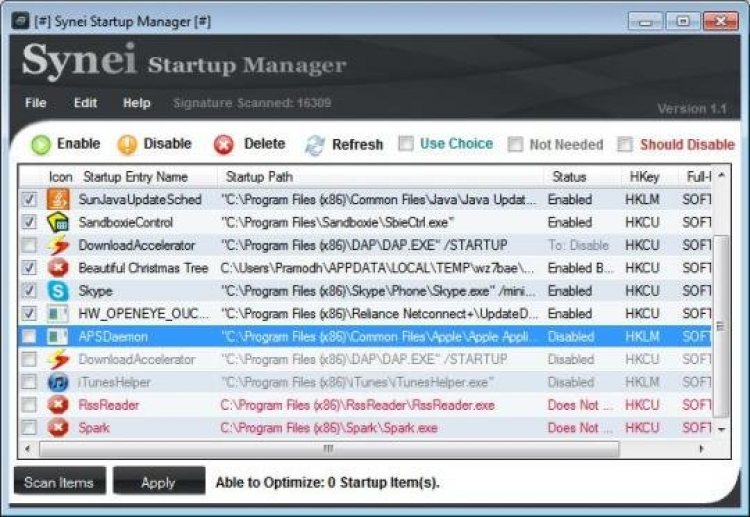Image resolution: width=750 pixels, height=517 pixels.
Task: Click the red X icon of Beautiful Christmas Tree
Action: pyautogui.click(x=58, y=268)
